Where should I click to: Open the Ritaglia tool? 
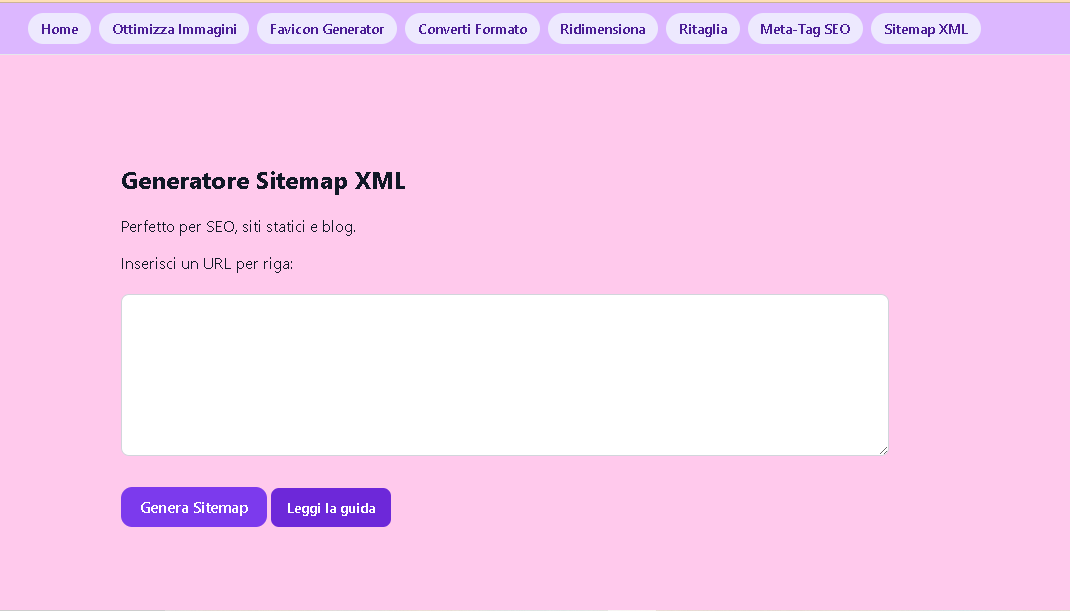(703, 29)
